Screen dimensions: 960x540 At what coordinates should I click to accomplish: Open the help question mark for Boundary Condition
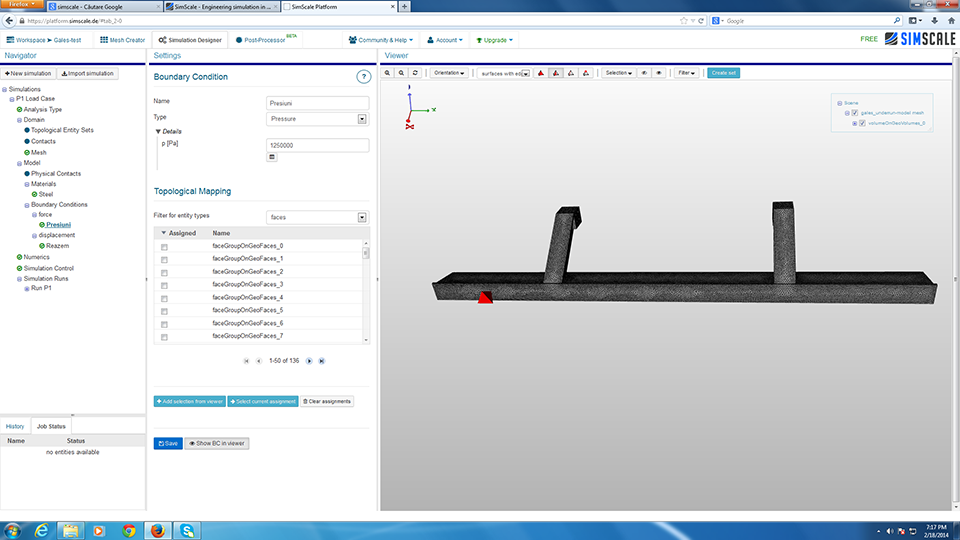[364, 77]
